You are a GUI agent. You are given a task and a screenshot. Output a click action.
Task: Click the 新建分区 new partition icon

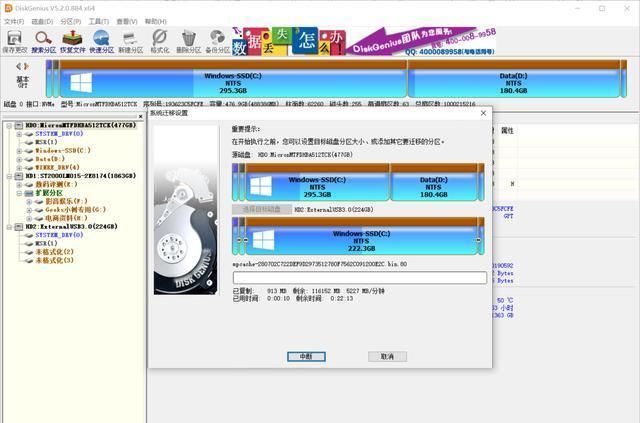click(131, 42)
